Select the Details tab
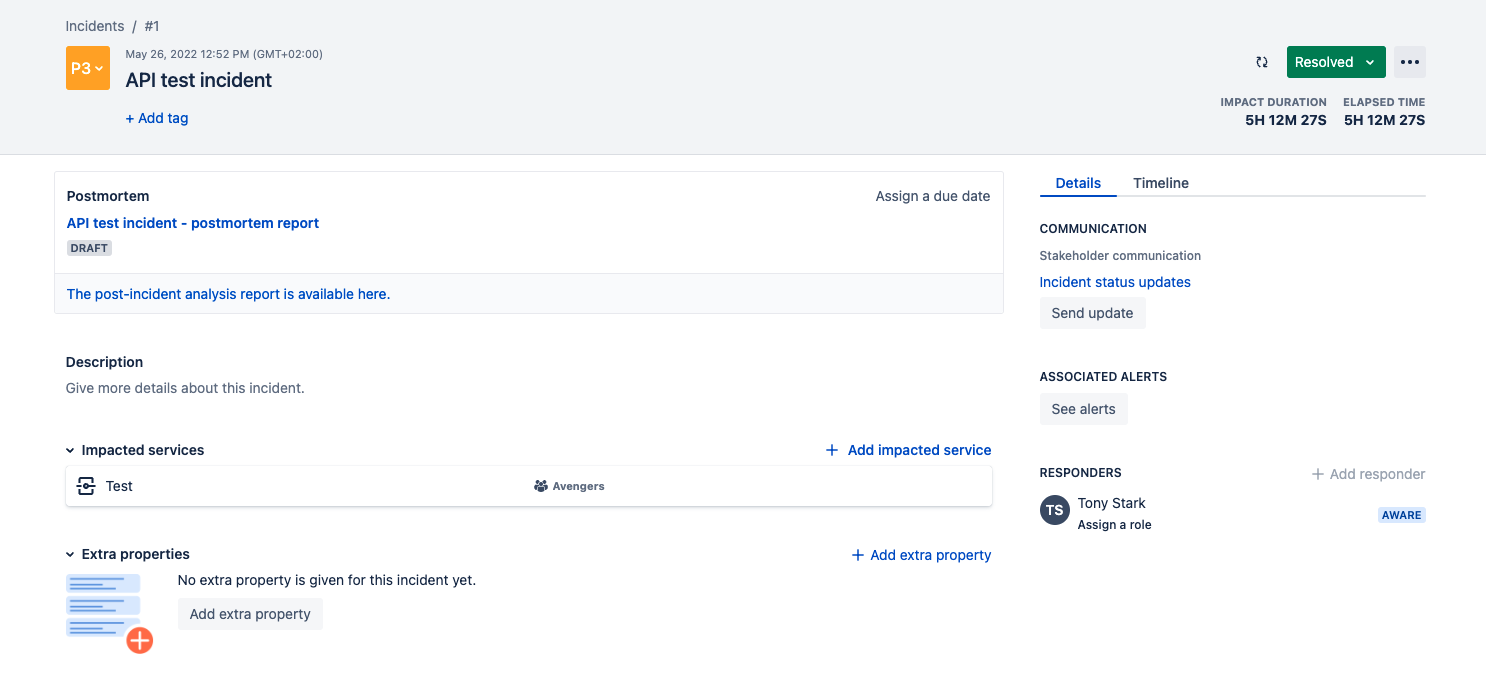The image size is (1486, 680). (x=1078, y=183)
